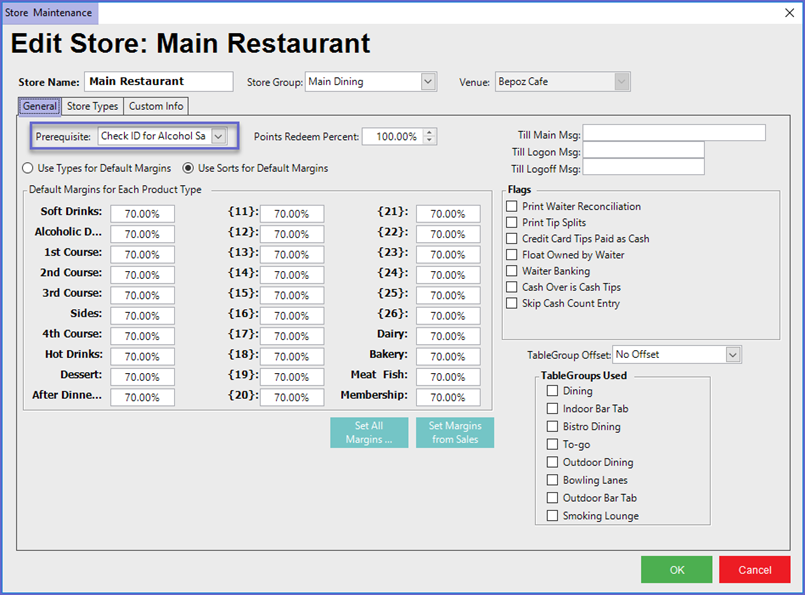The height and width of the screenshot is (595, 805).
Task: Select Use Types for Default Margins
Action: pos(29,168)
